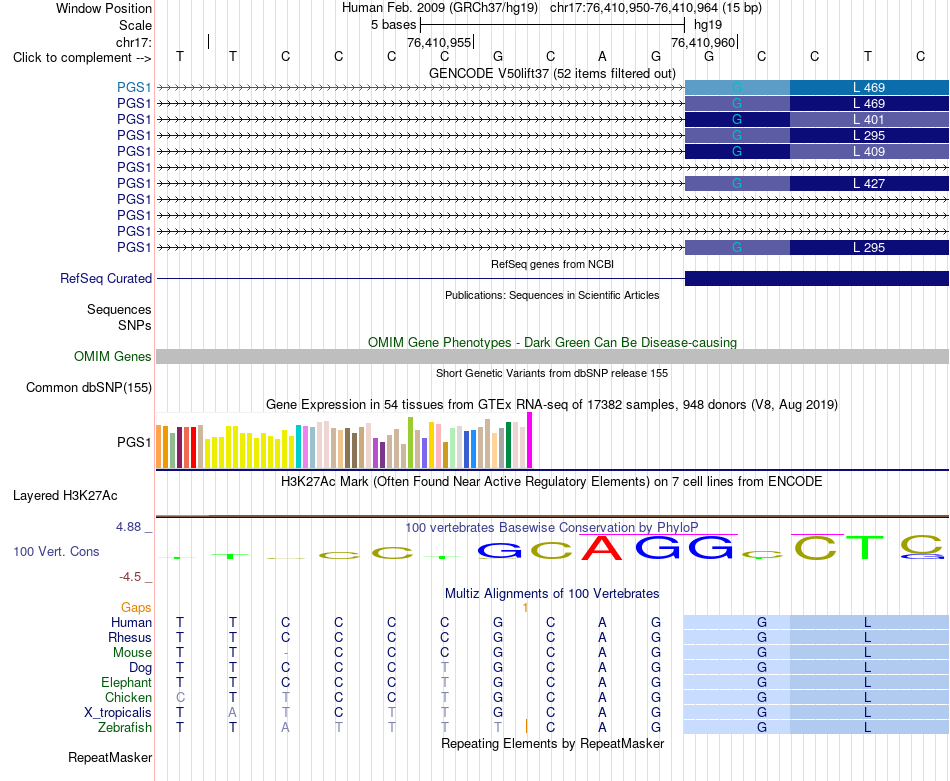Select the PGS1 exon labeled L 409

[x=869, y=151]
